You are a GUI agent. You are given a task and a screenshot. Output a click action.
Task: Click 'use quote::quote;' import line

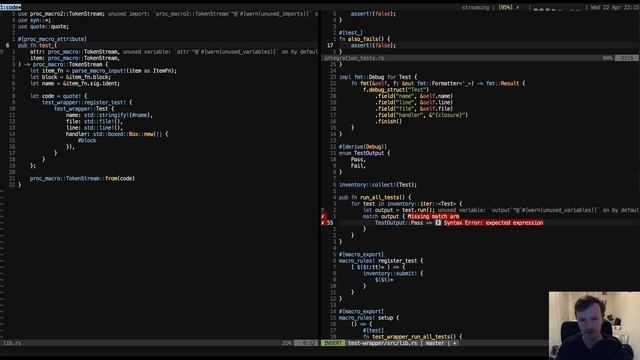pyautogui.click(x=43, y=27)
